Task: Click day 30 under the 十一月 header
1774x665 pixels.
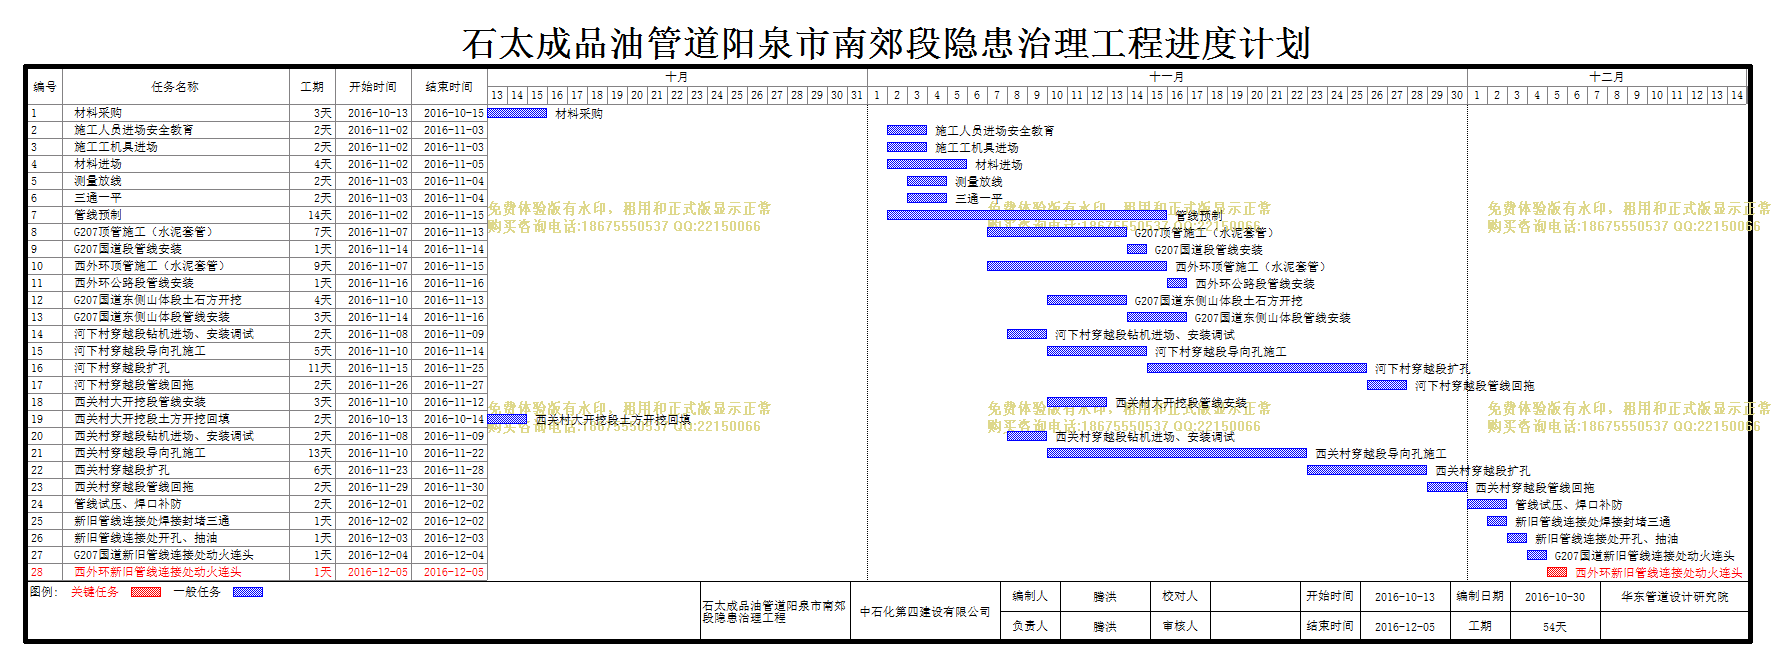Action: coord(1457,95)
